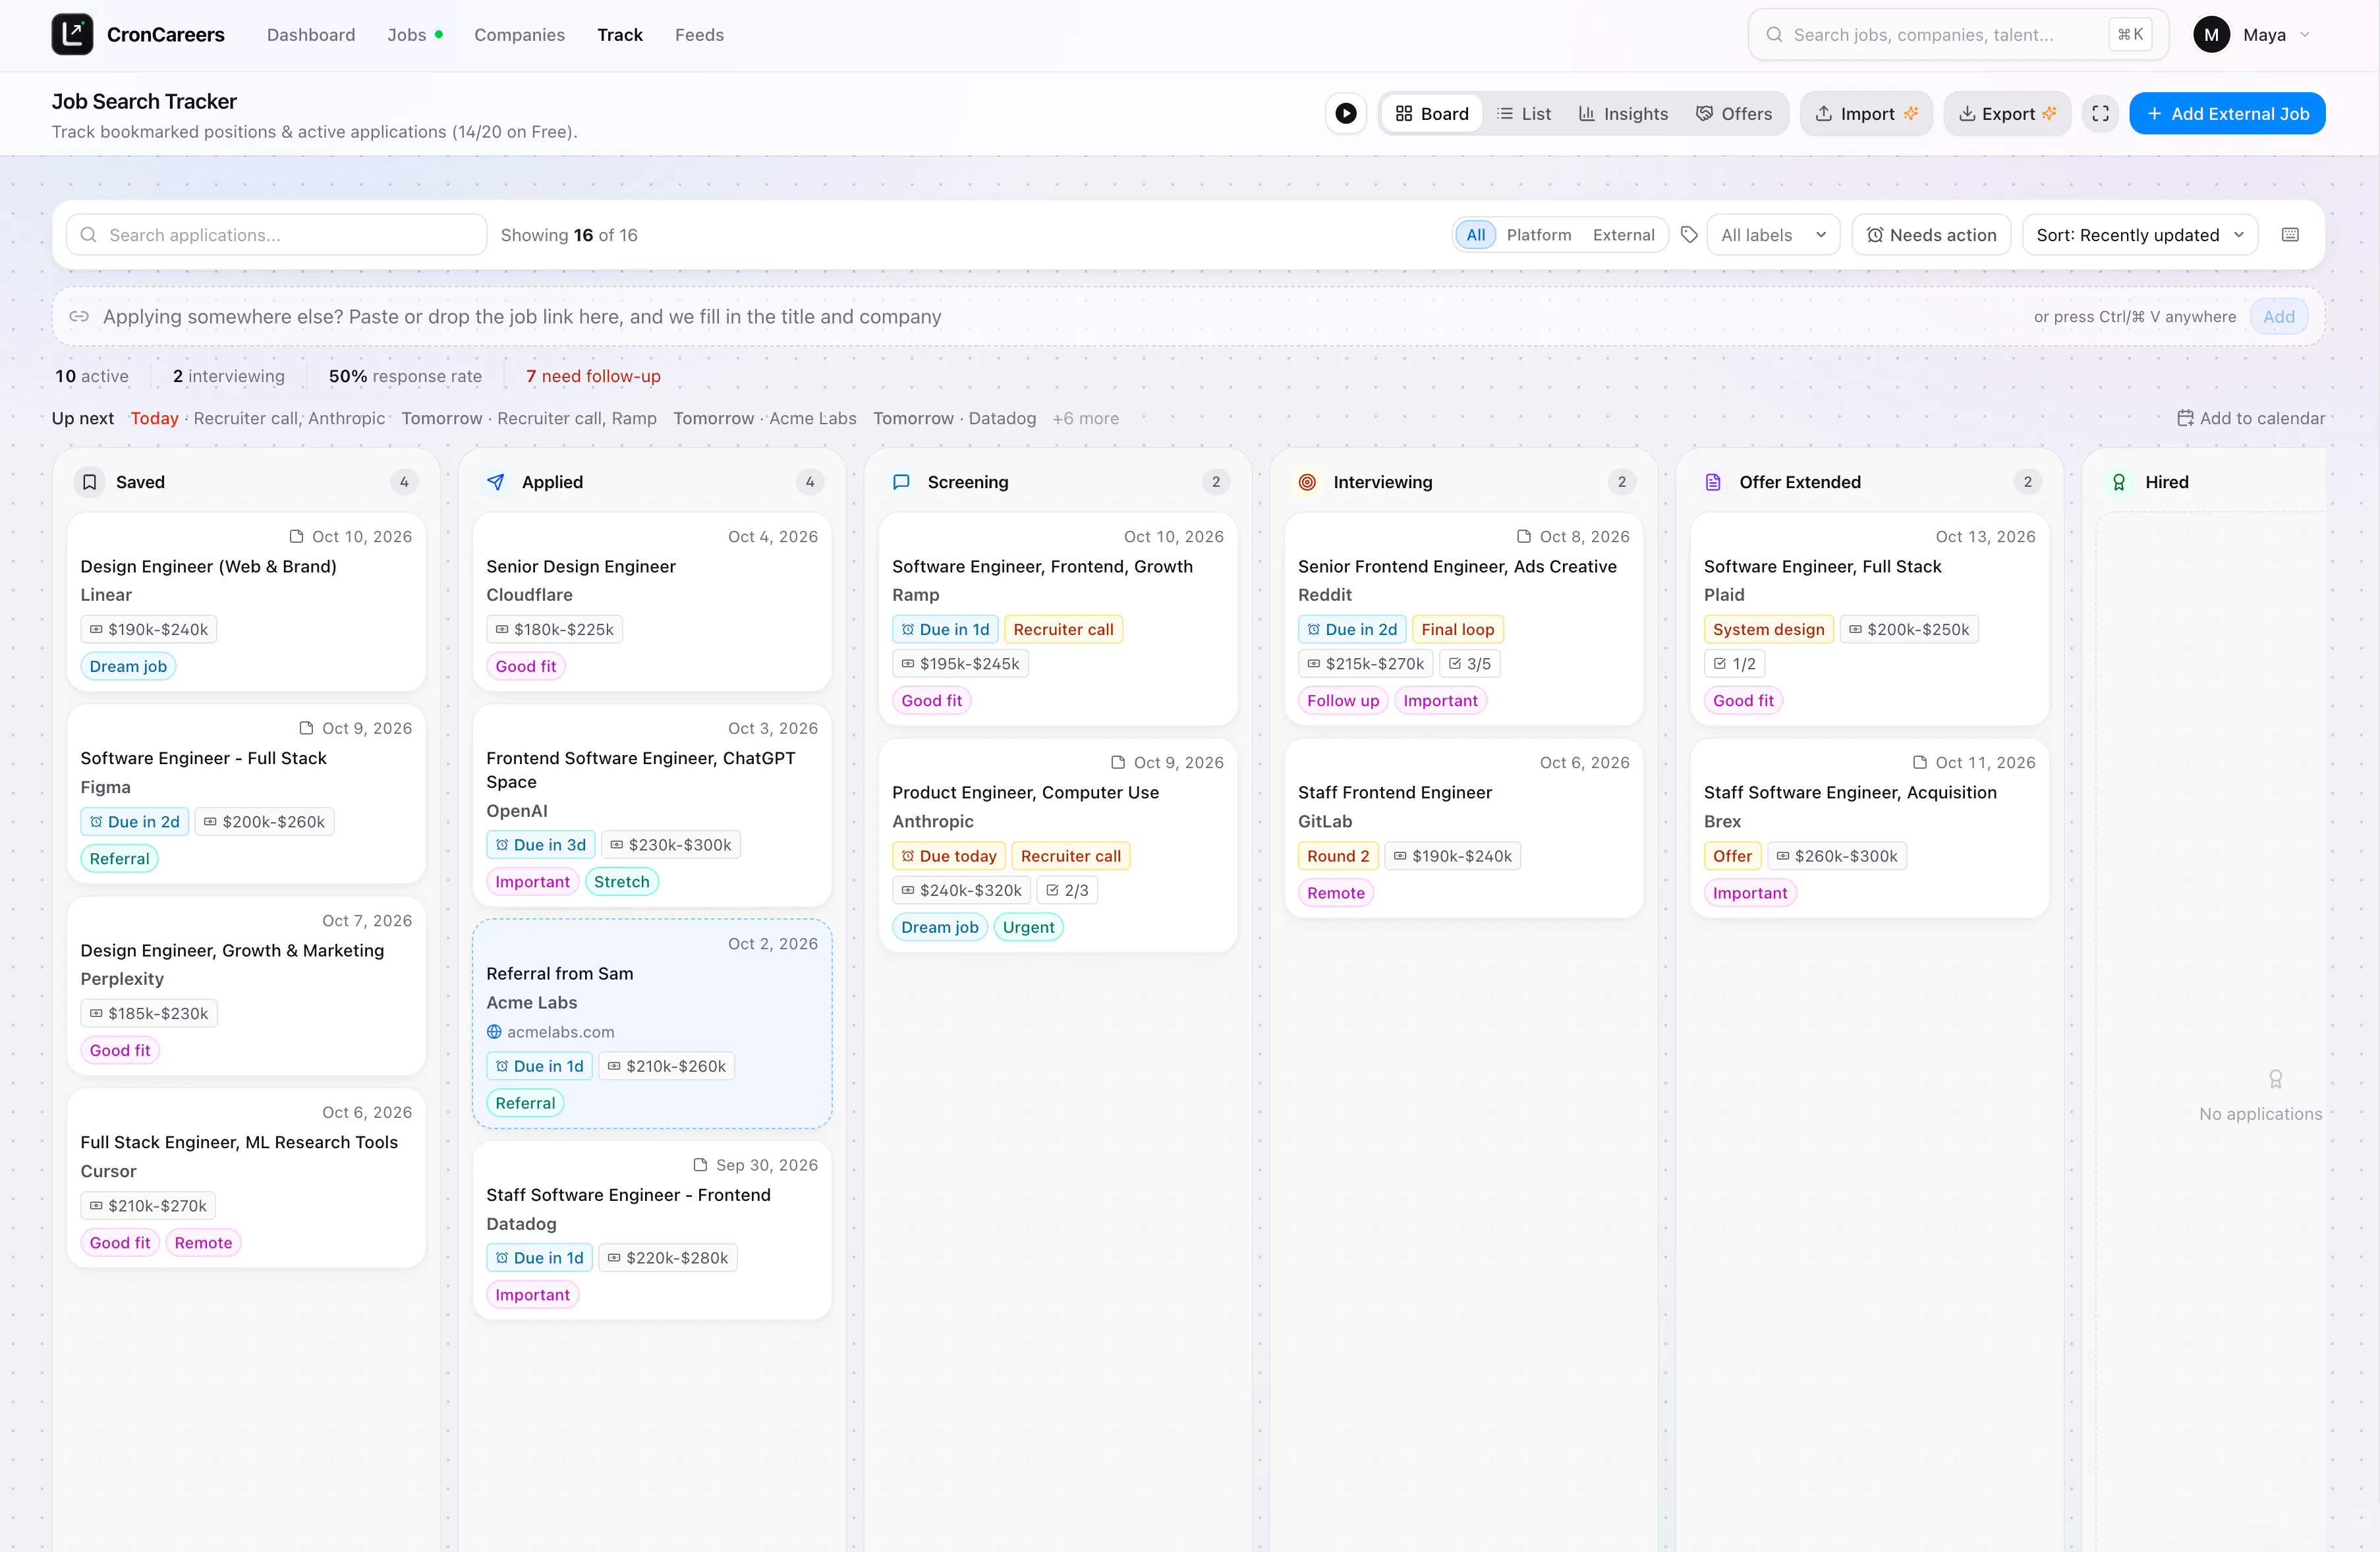Enter fullscreen board mode

click(2100, 114)
